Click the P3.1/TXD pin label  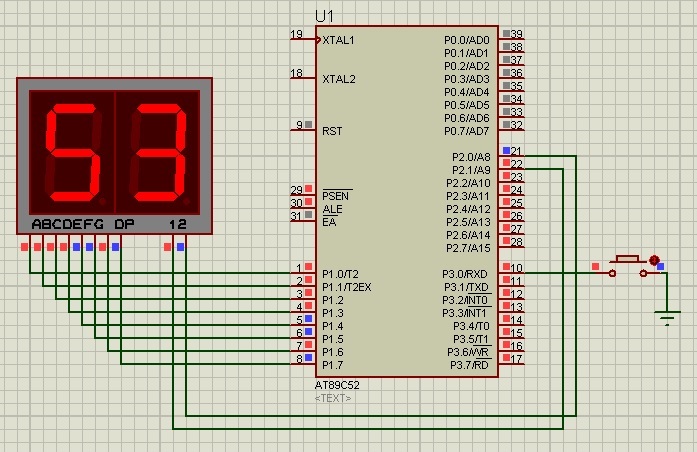466,287
